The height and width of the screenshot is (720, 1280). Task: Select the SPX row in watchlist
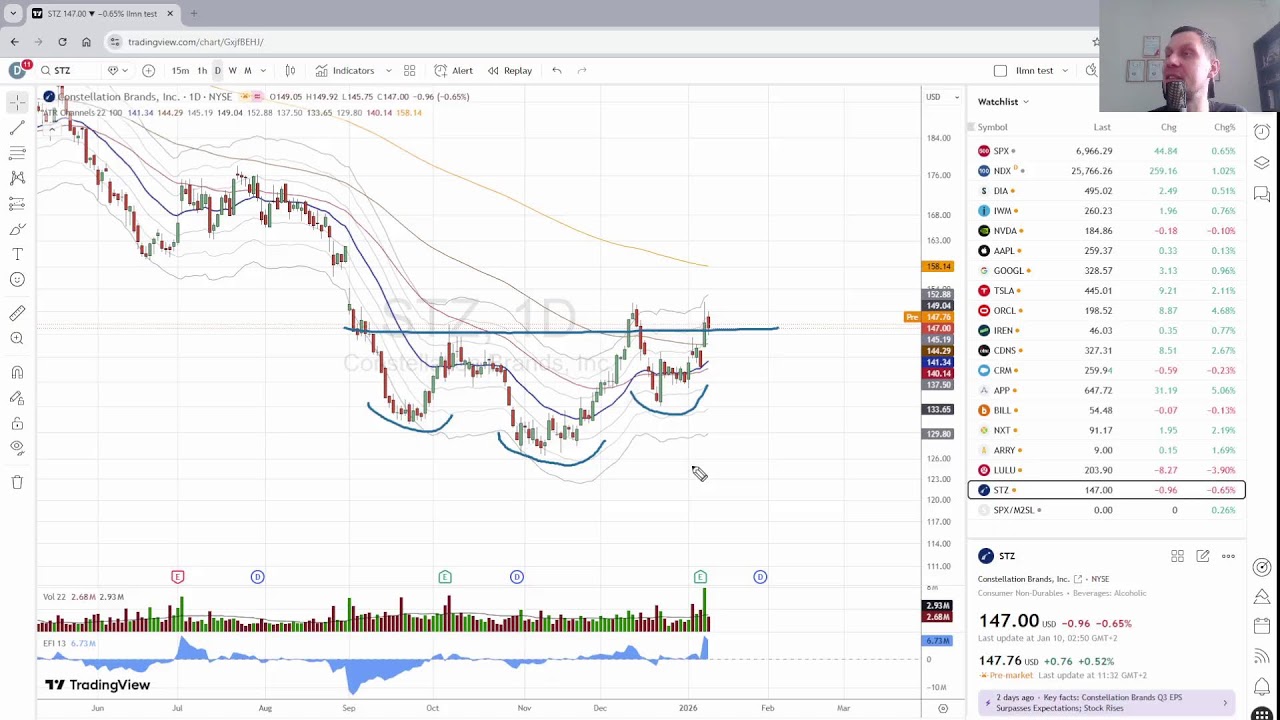tap(1107, 151)
